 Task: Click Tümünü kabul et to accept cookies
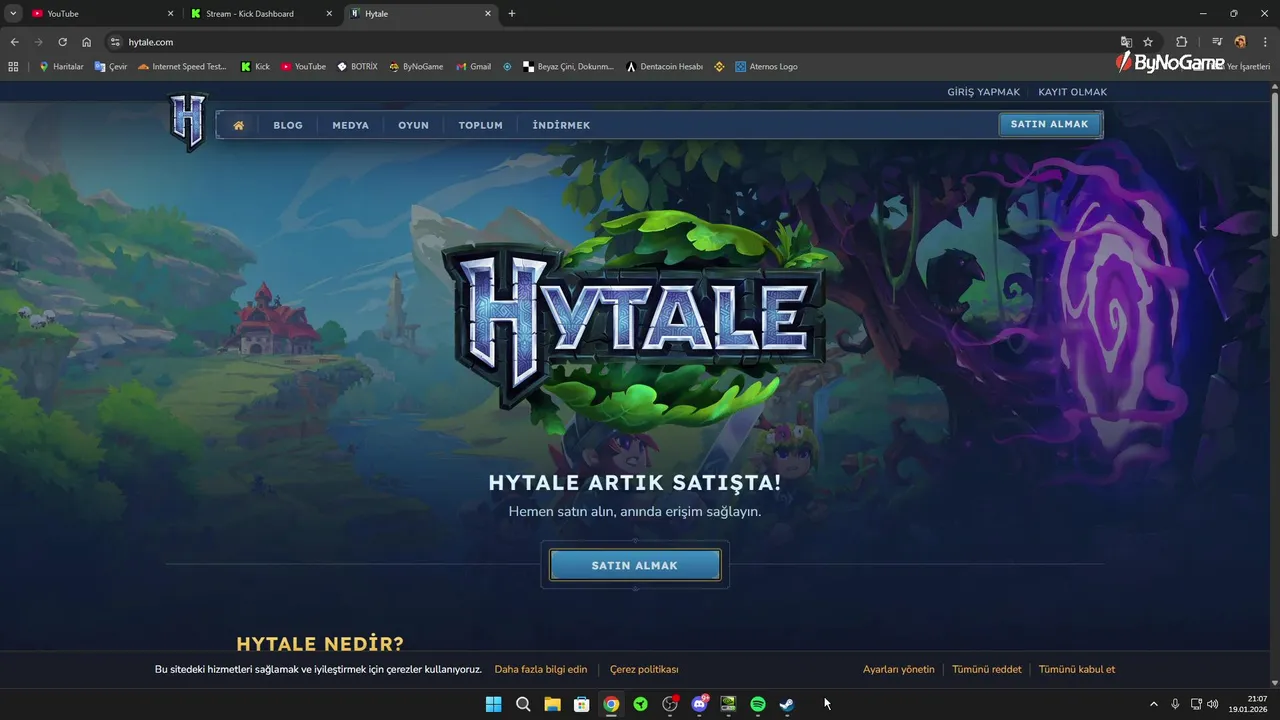point(1077,669)
